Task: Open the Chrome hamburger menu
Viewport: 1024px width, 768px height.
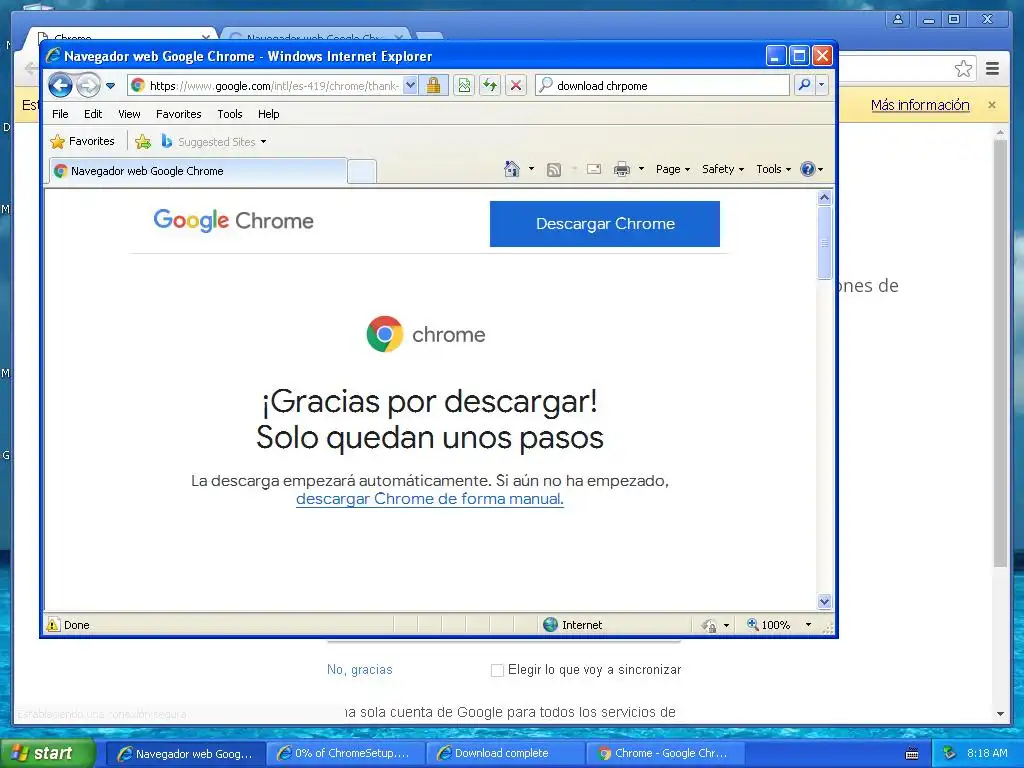Action: coord(993,69)
